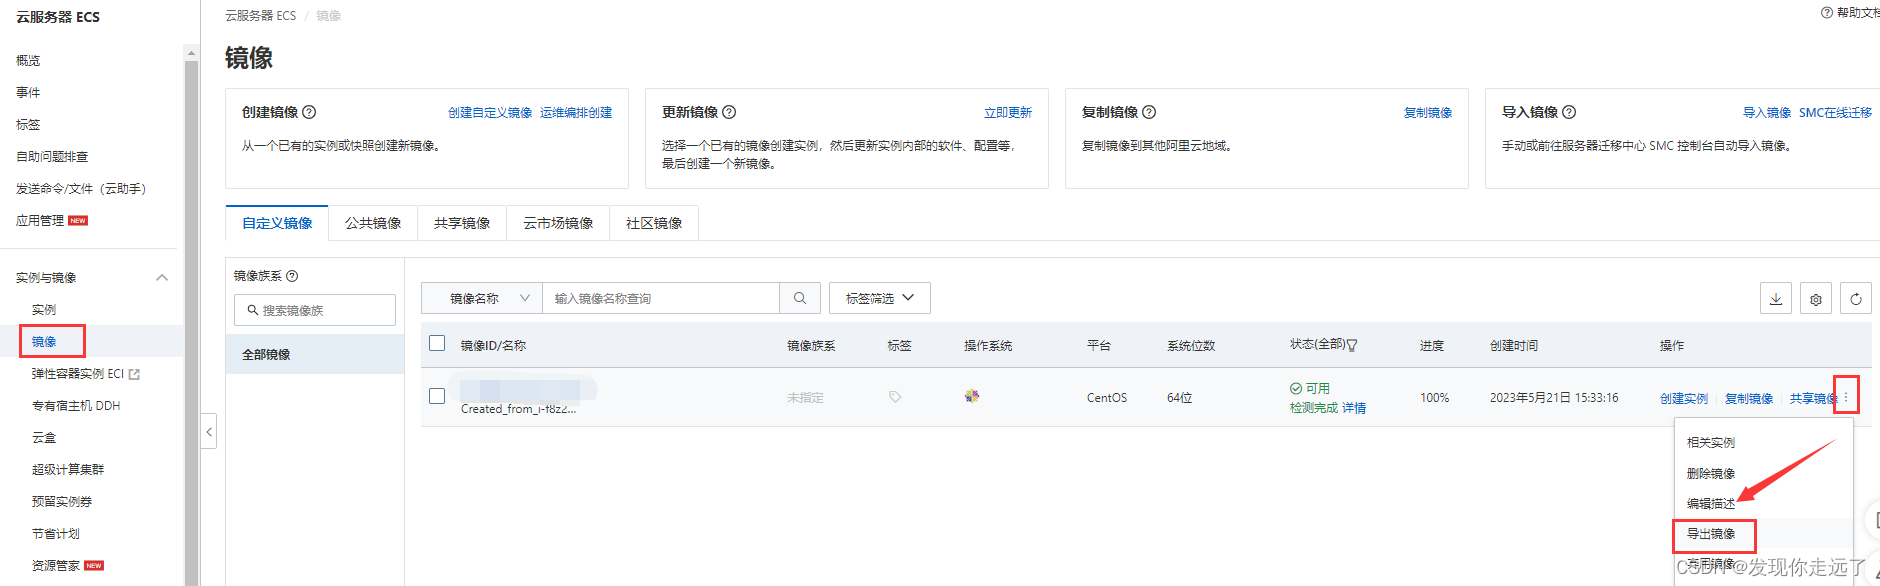
Task: Open 标签 in the sidebar
Action: [x=28, y=125]
